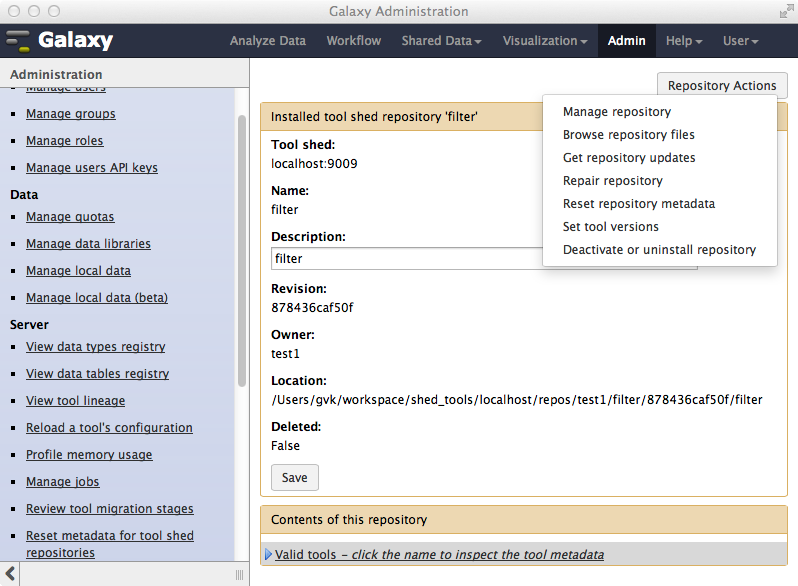Choose Browse repository files

629,134
